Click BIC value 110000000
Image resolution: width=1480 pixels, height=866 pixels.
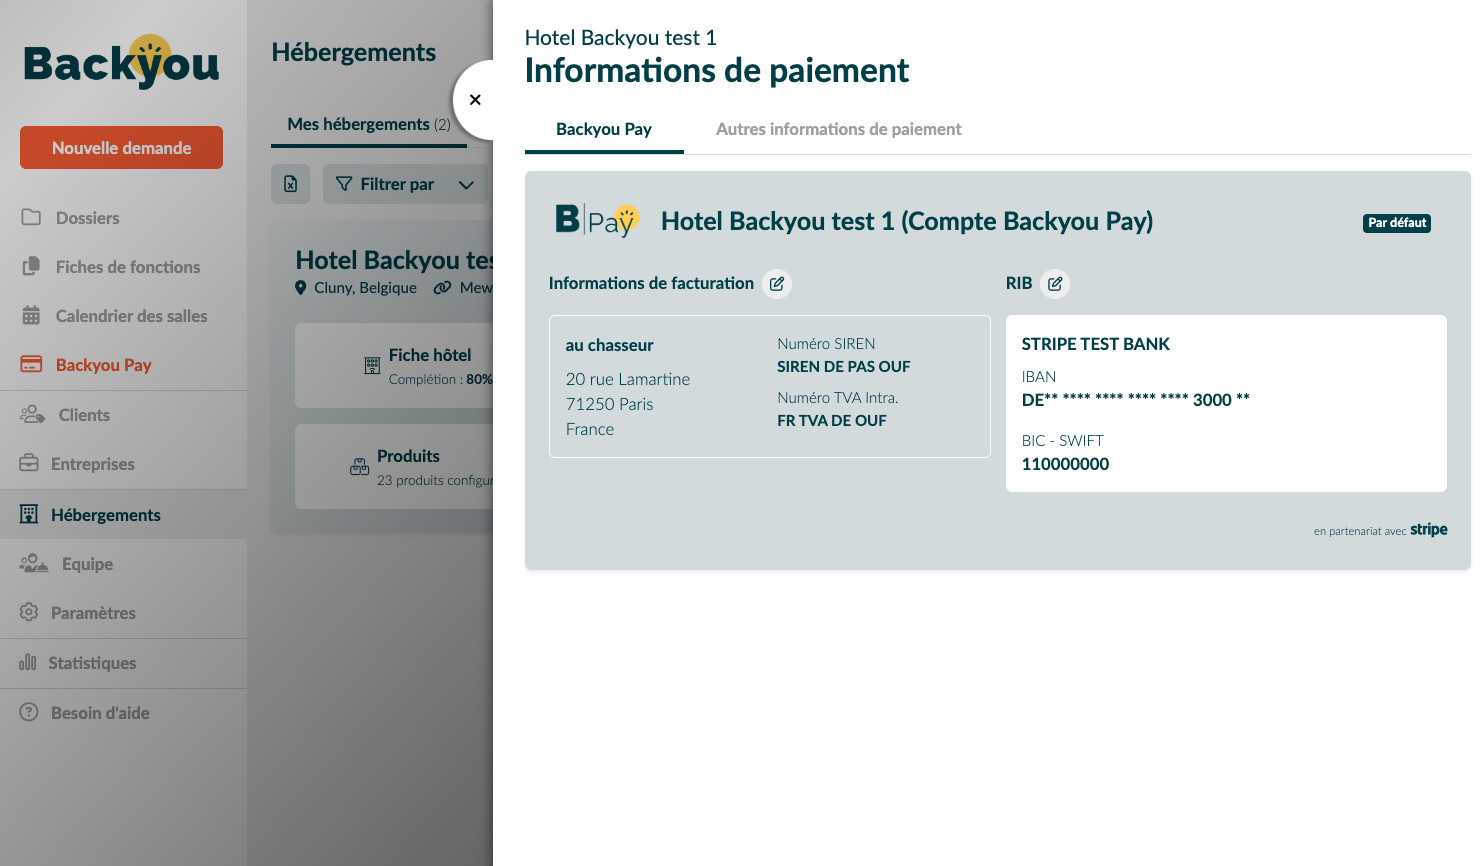1065,464
